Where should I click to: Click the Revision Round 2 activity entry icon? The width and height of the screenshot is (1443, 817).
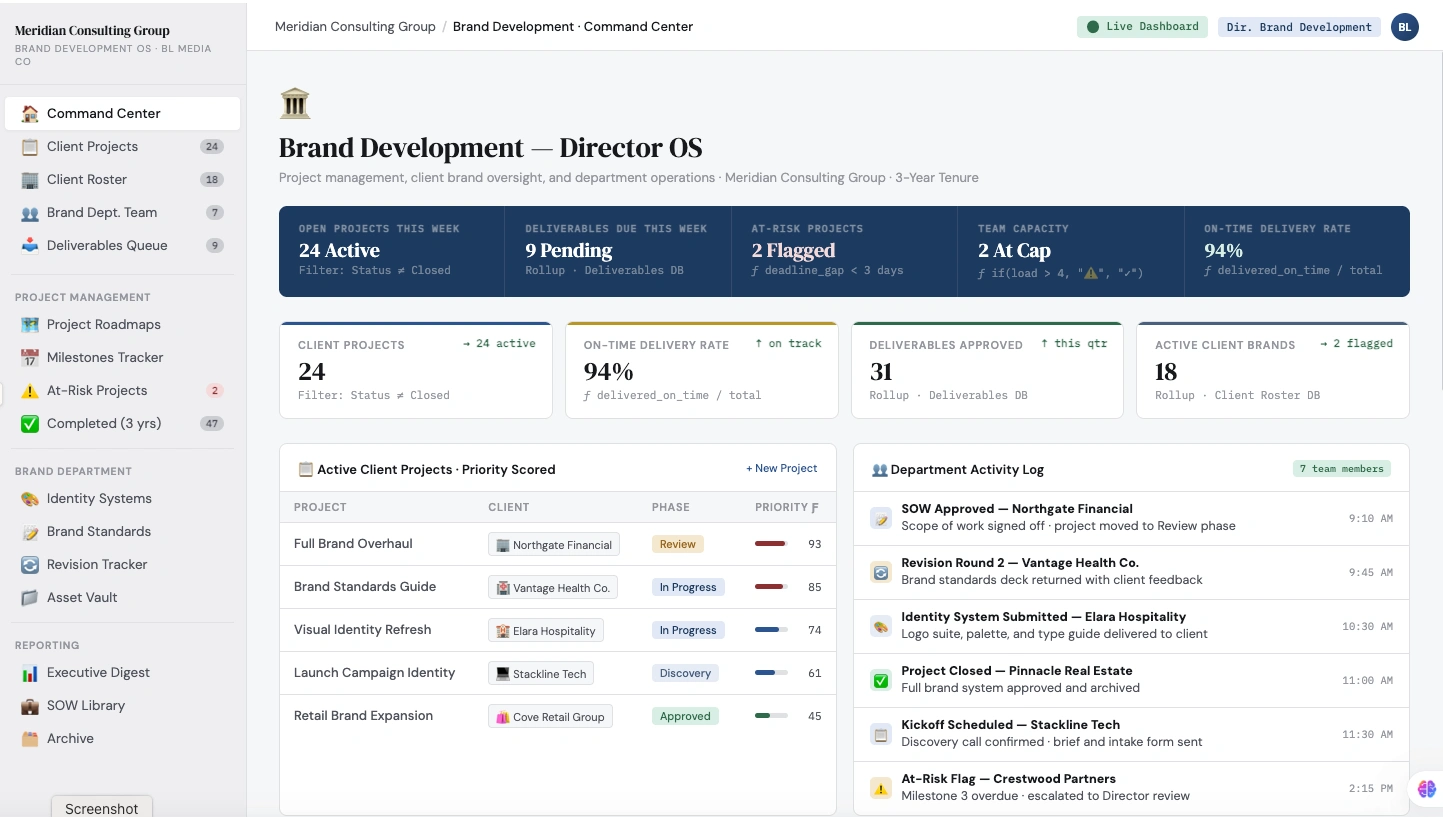point(881,573)
